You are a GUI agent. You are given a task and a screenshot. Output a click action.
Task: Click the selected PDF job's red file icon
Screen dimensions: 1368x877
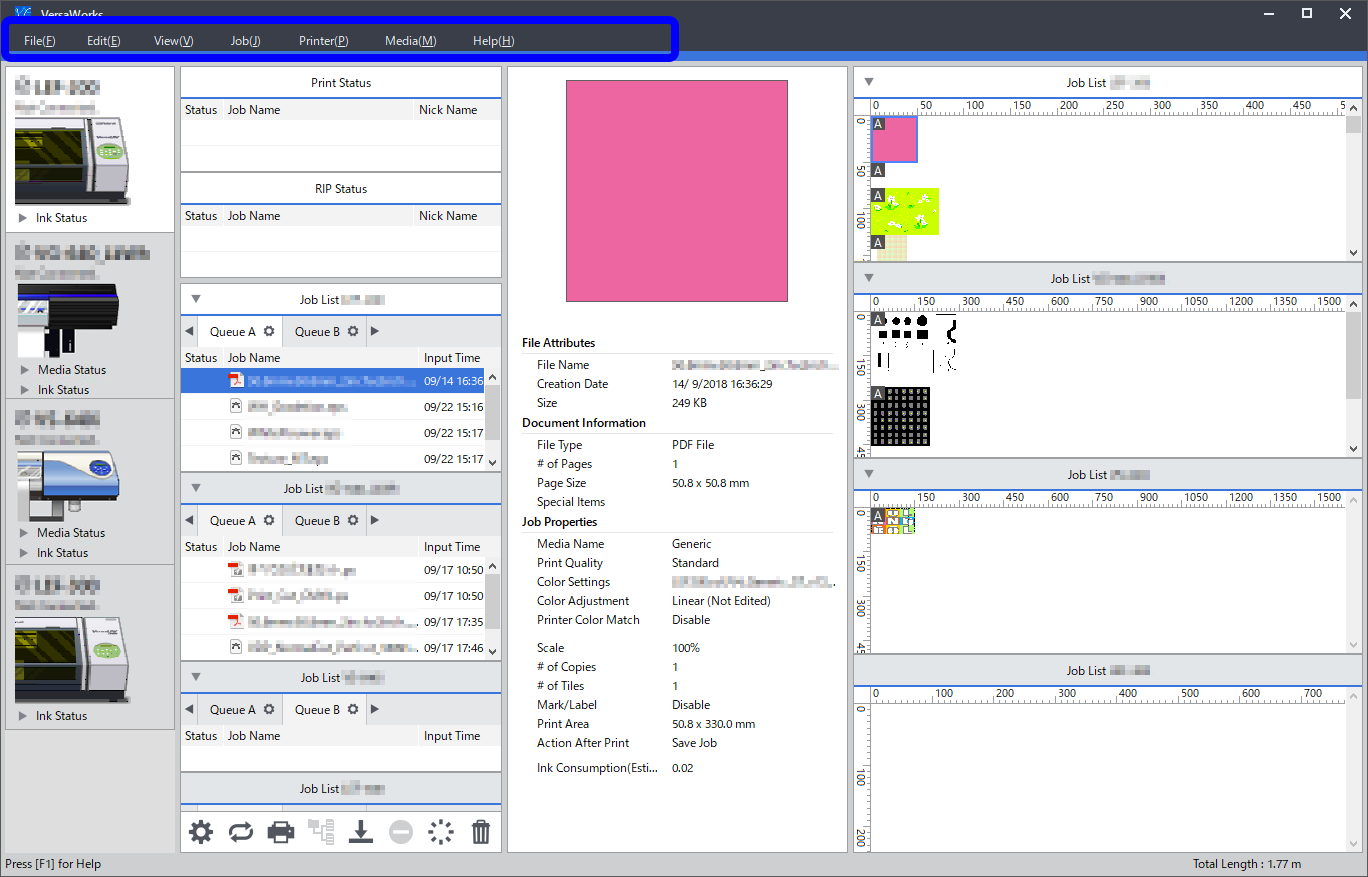(x=236, y=380)
